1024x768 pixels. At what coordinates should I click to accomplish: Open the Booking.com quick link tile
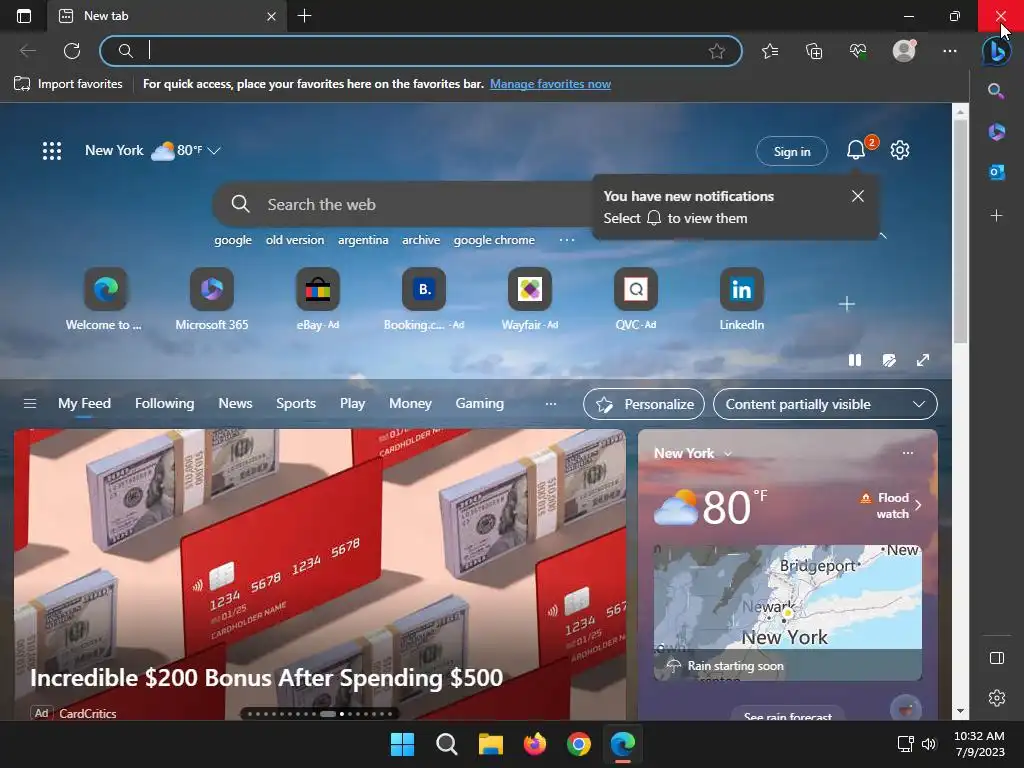(x=424, y=300)
